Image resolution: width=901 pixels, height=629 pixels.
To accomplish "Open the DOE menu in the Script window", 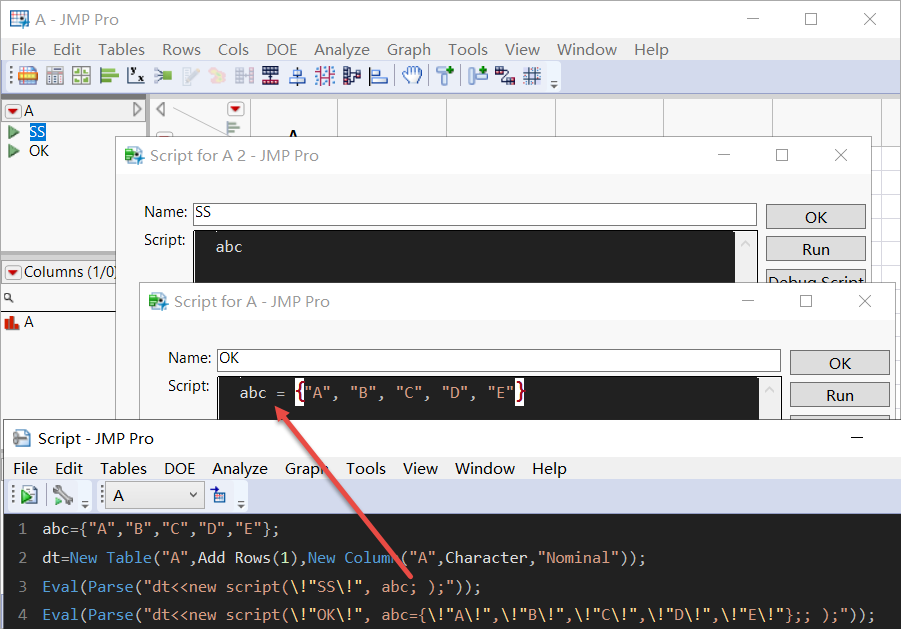I will coord(179,469).
